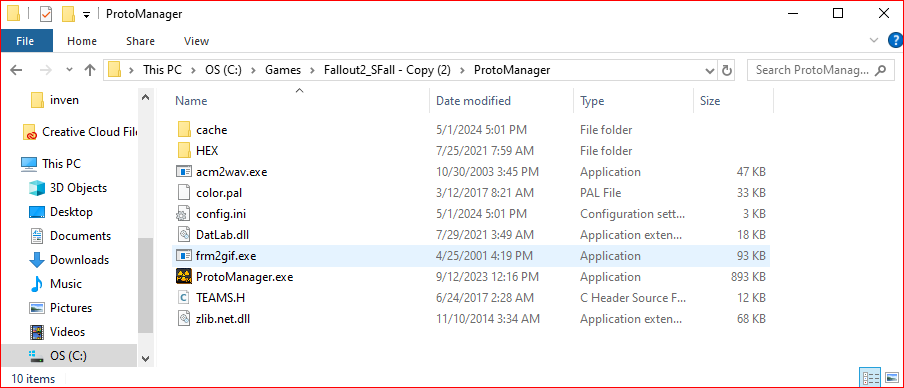Expand the chevron after Games in breadcrumb
904x388 pixels.
pyautogui.click(x=312, y=70)
